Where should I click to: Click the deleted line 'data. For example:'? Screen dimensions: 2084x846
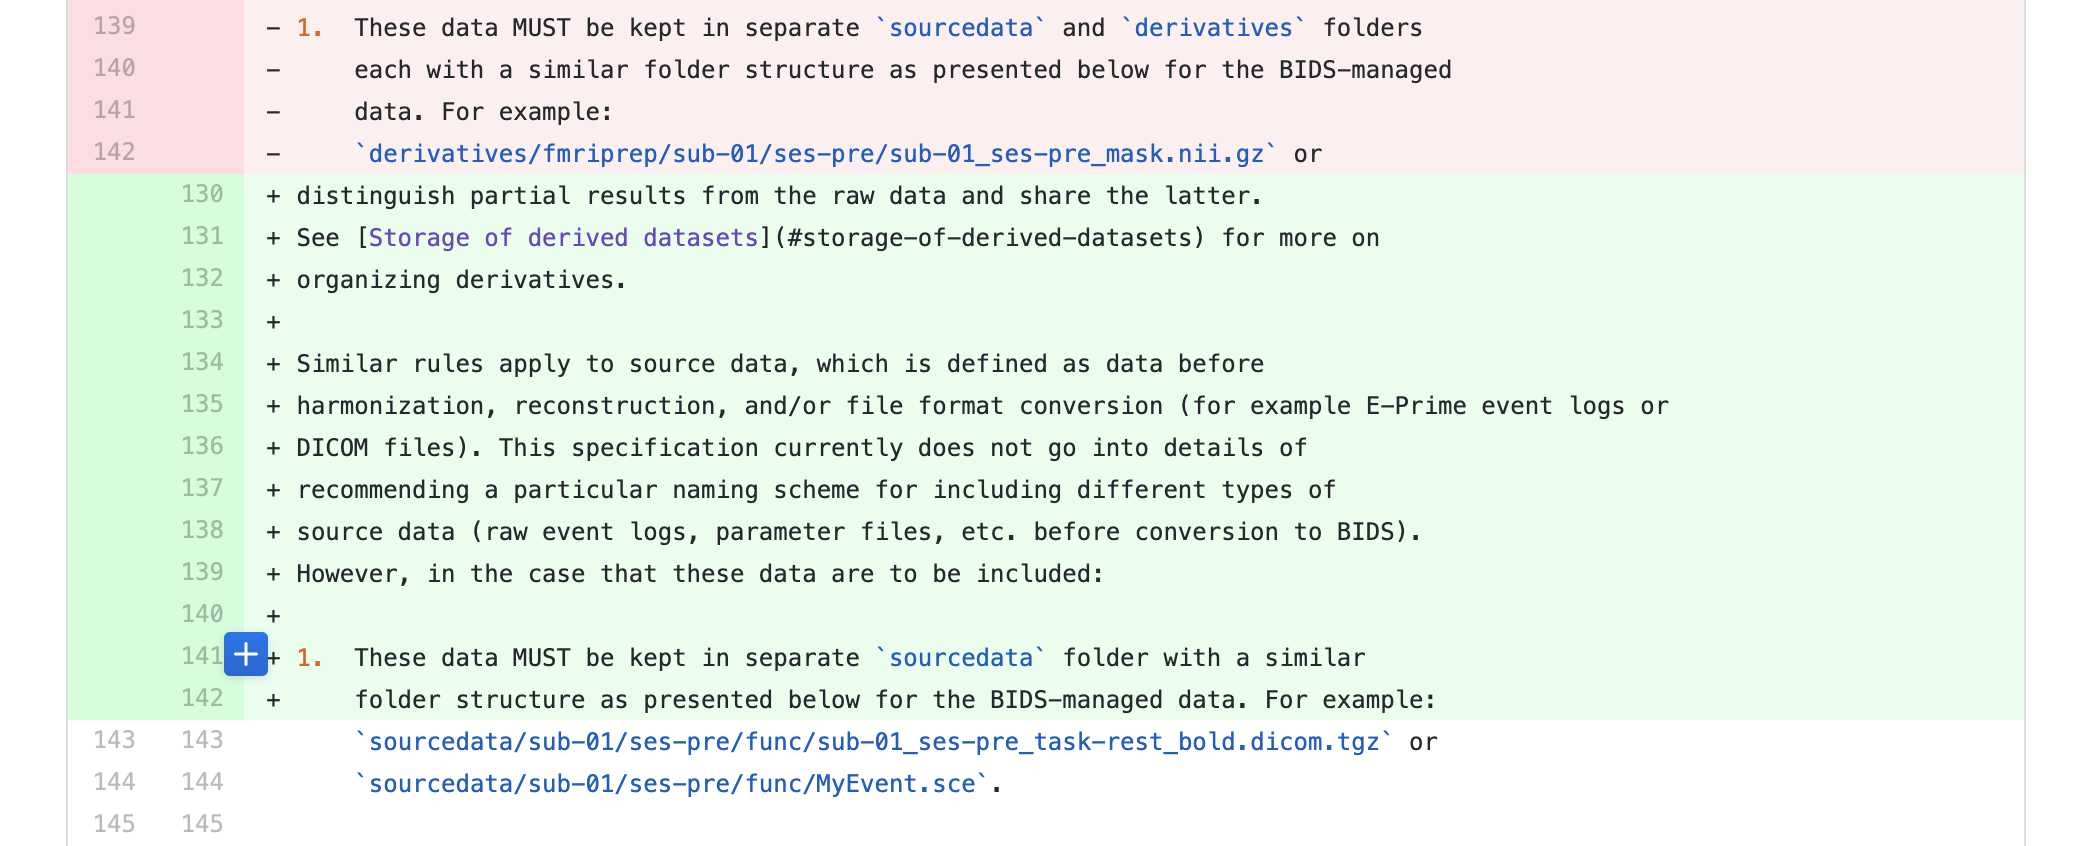pyautogui.click(x=483, y=112)
